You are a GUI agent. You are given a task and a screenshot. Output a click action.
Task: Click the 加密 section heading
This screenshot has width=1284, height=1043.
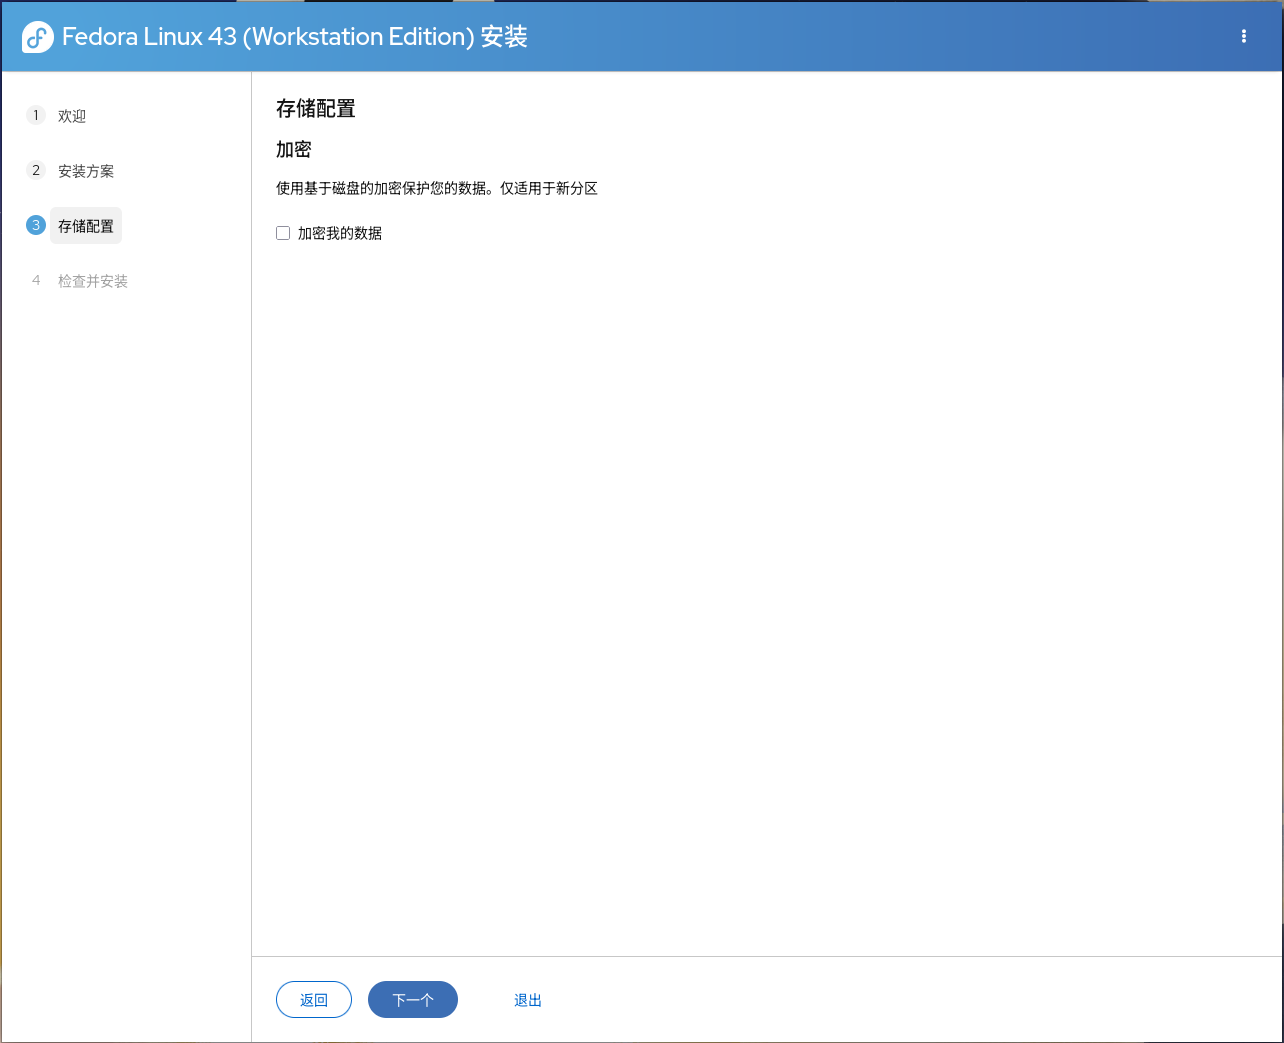pos(294,148)
